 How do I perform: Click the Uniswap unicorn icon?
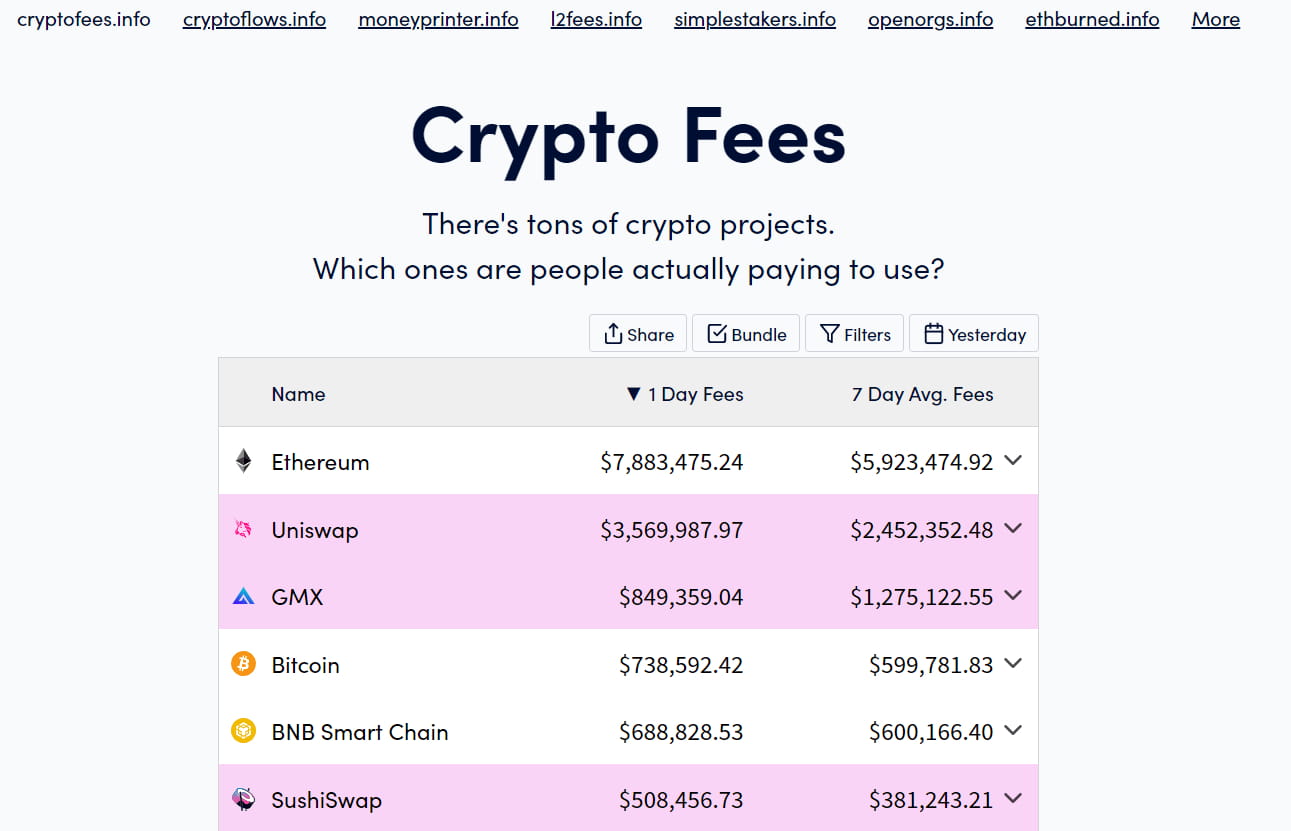coord(243,529)
